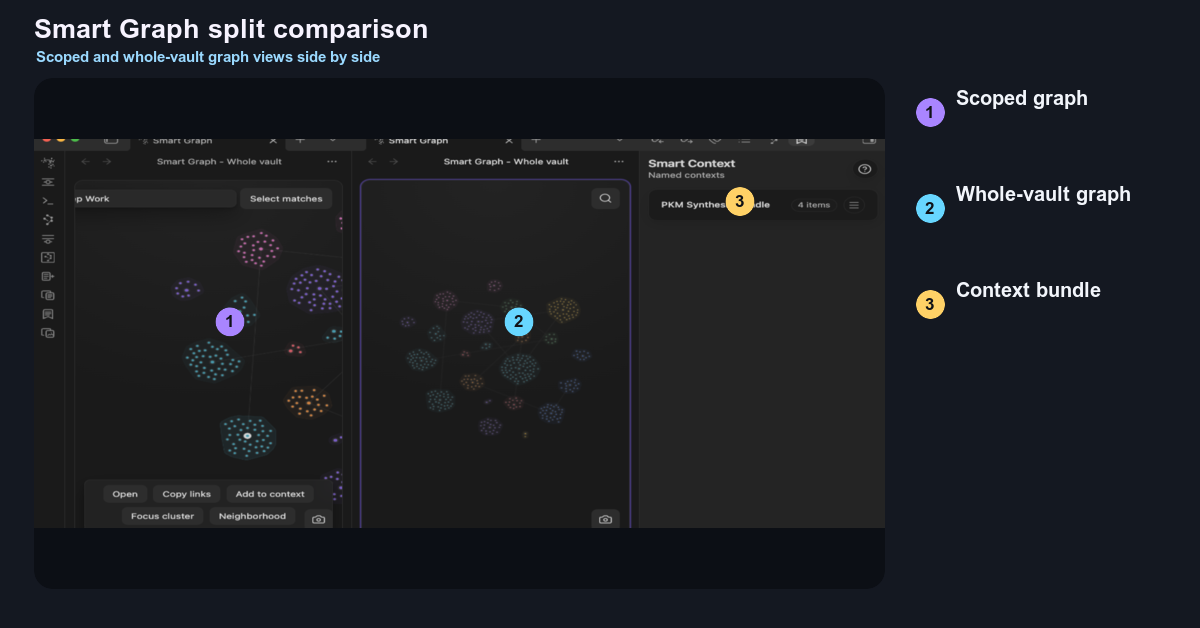Open Smart Context help icon
Viewport: 1200px width, 628px height.
tap(865, 169)
